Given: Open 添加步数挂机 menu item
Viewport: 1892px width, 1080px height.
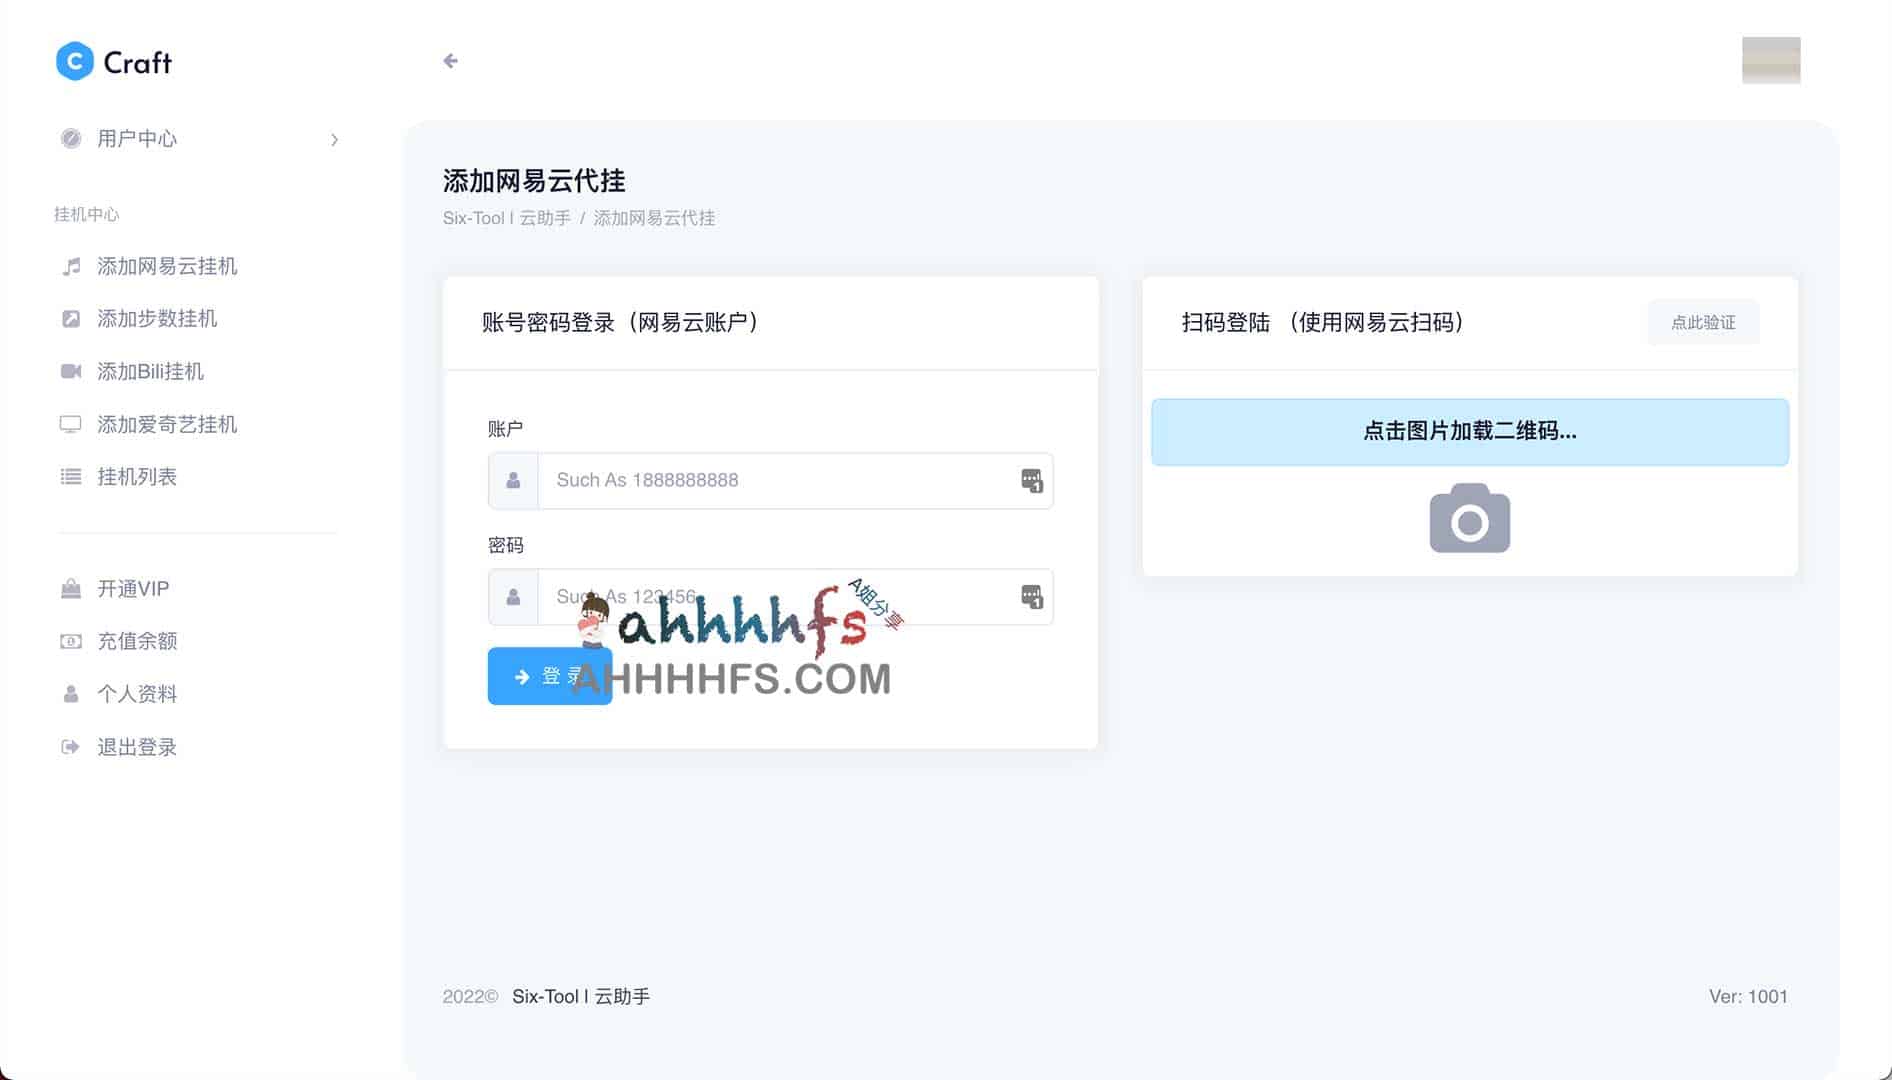Looking at the screenshot, I should [157, 319].
